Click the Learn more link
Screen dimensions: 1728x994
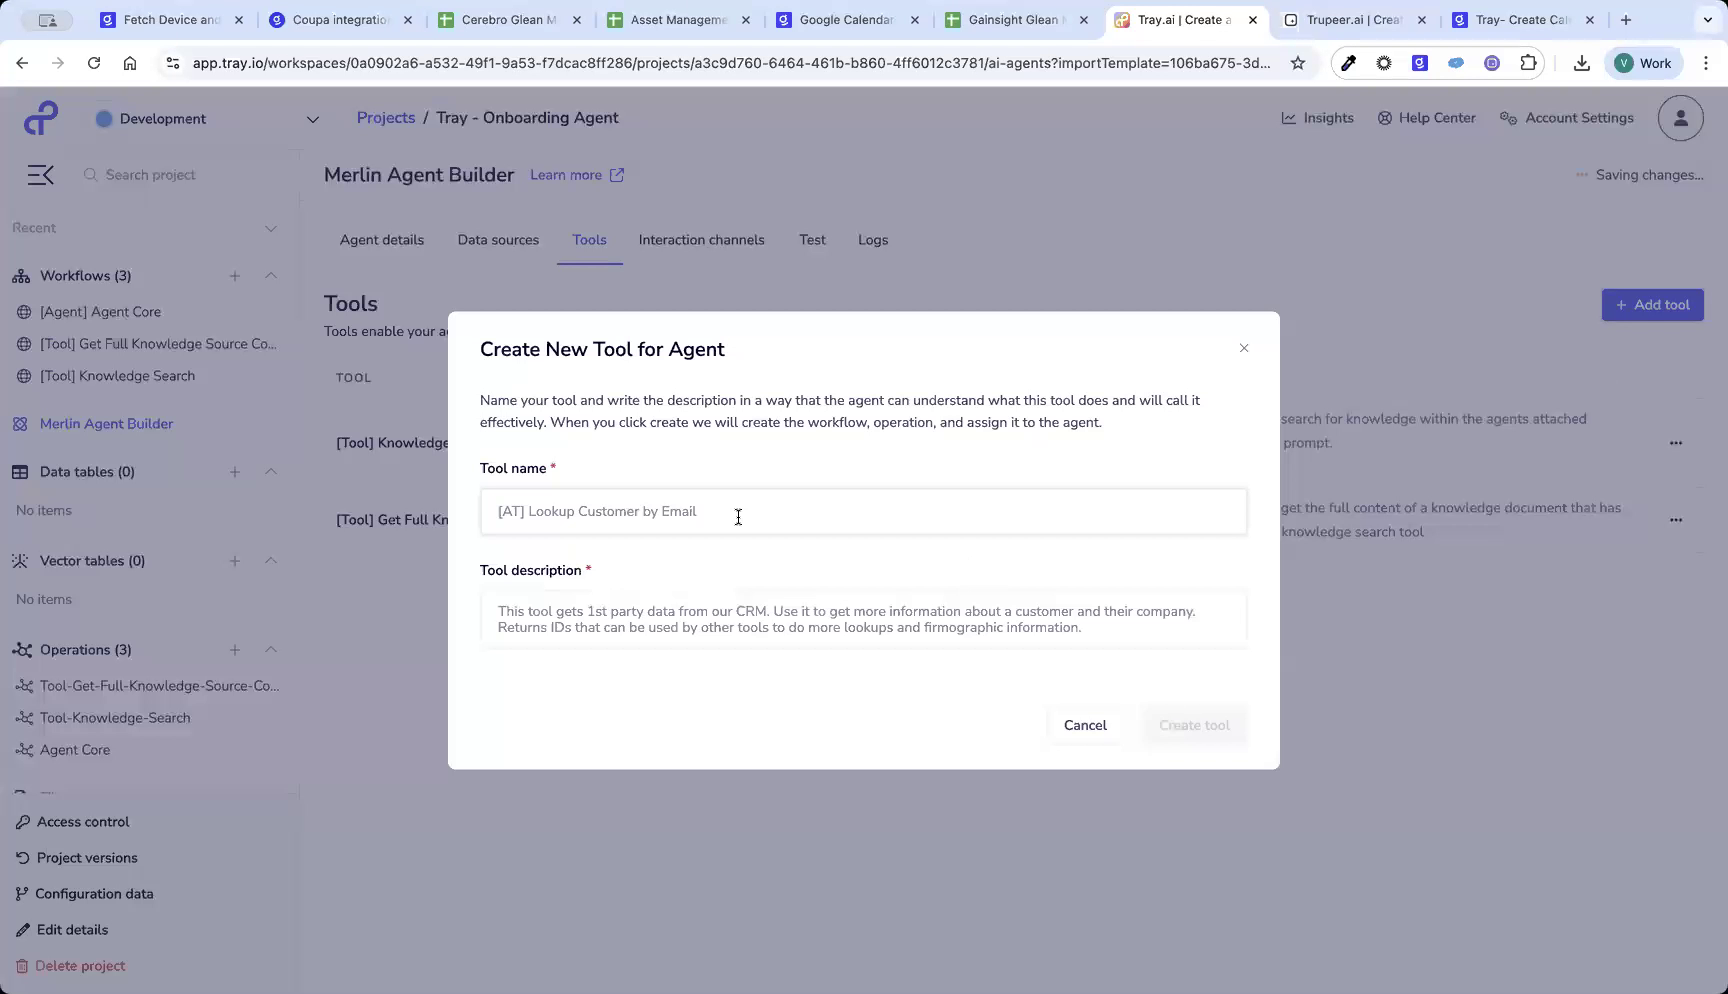coord(566,175)
